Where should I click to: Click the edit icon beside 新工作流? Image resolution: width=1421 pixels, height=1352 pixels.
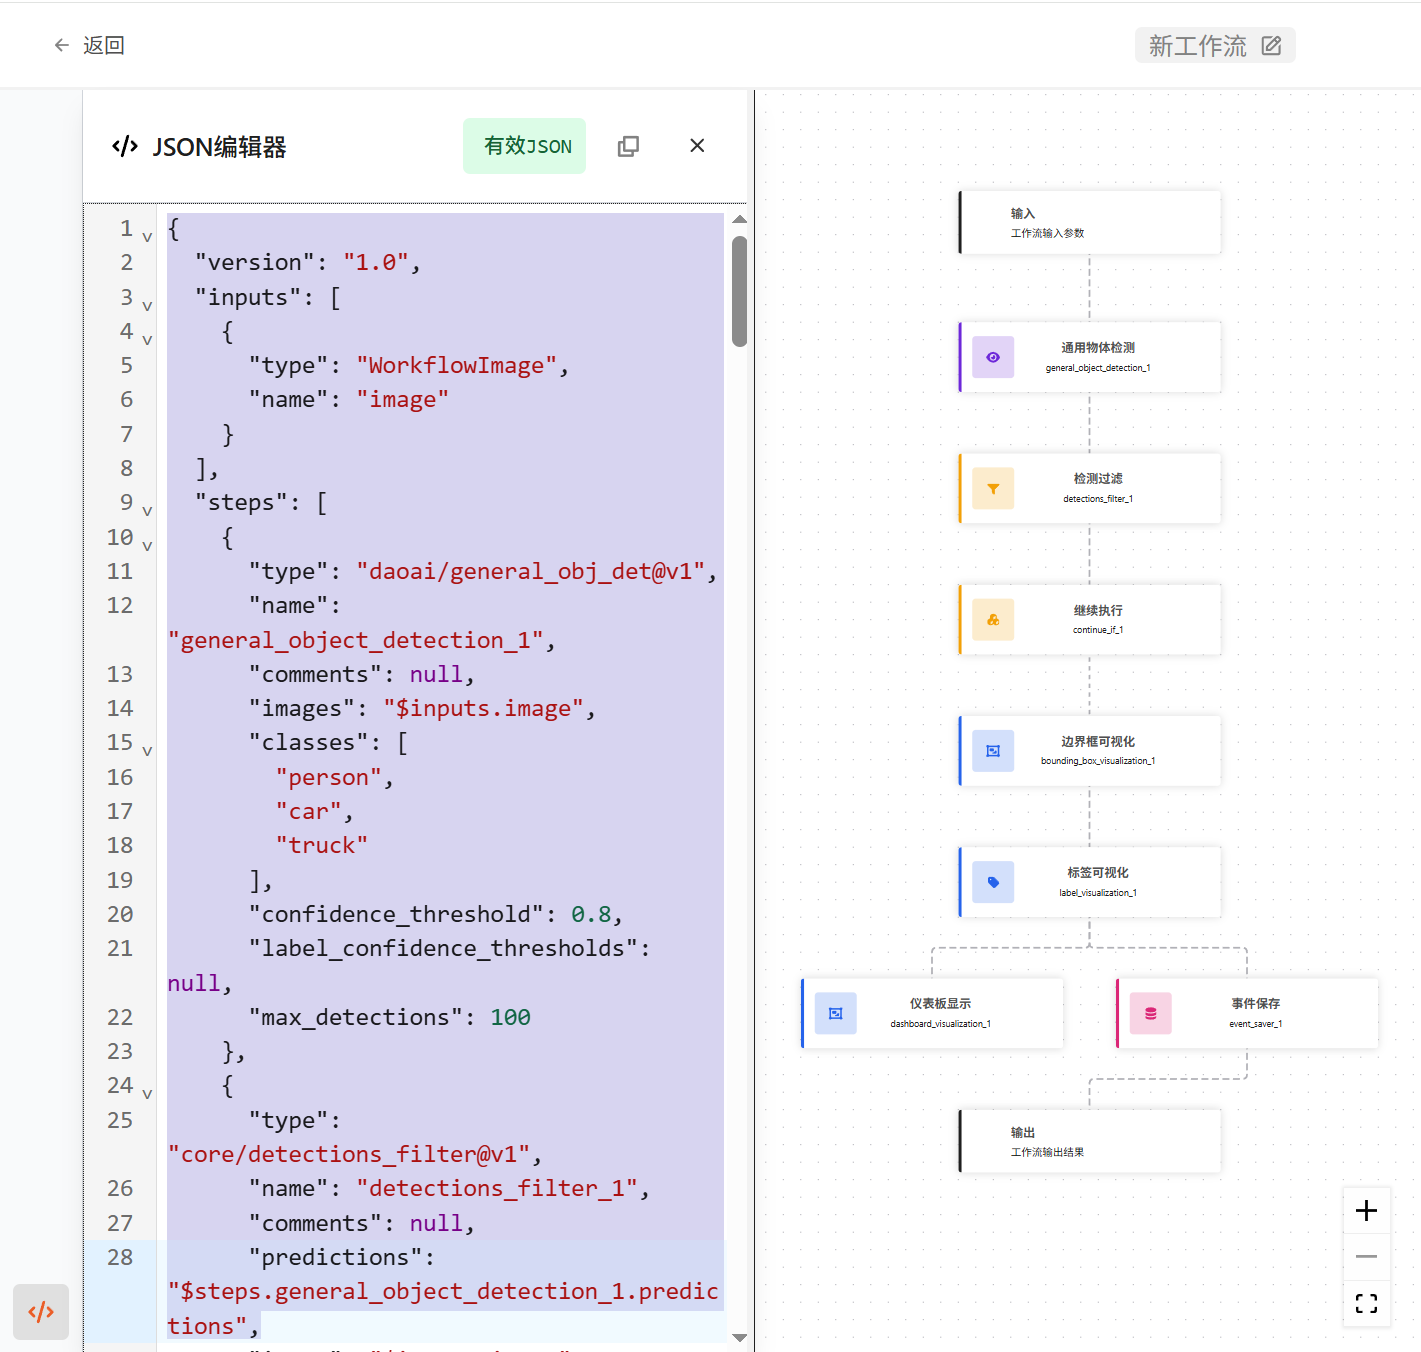tap(1271, 46)
